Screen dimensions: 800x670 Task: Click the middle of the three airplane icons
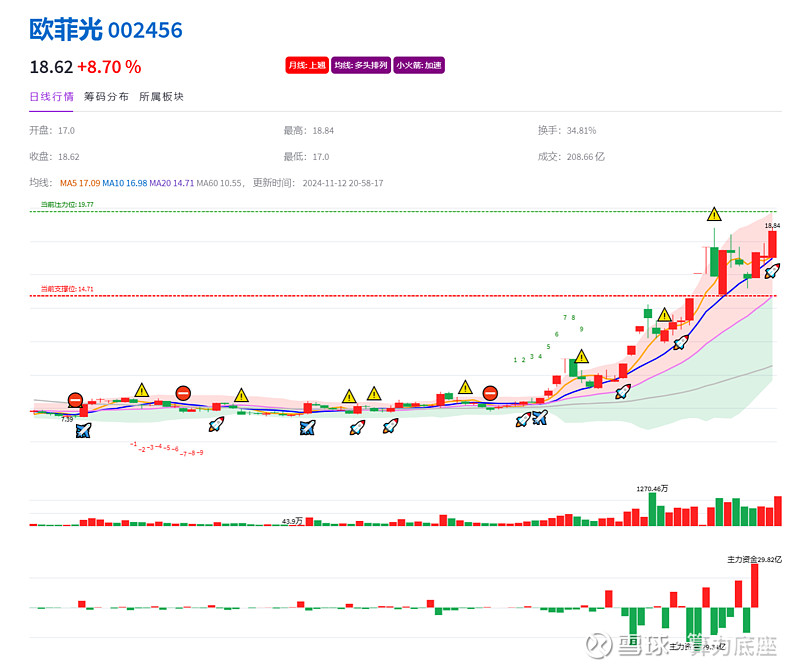(x=307, y=428)
